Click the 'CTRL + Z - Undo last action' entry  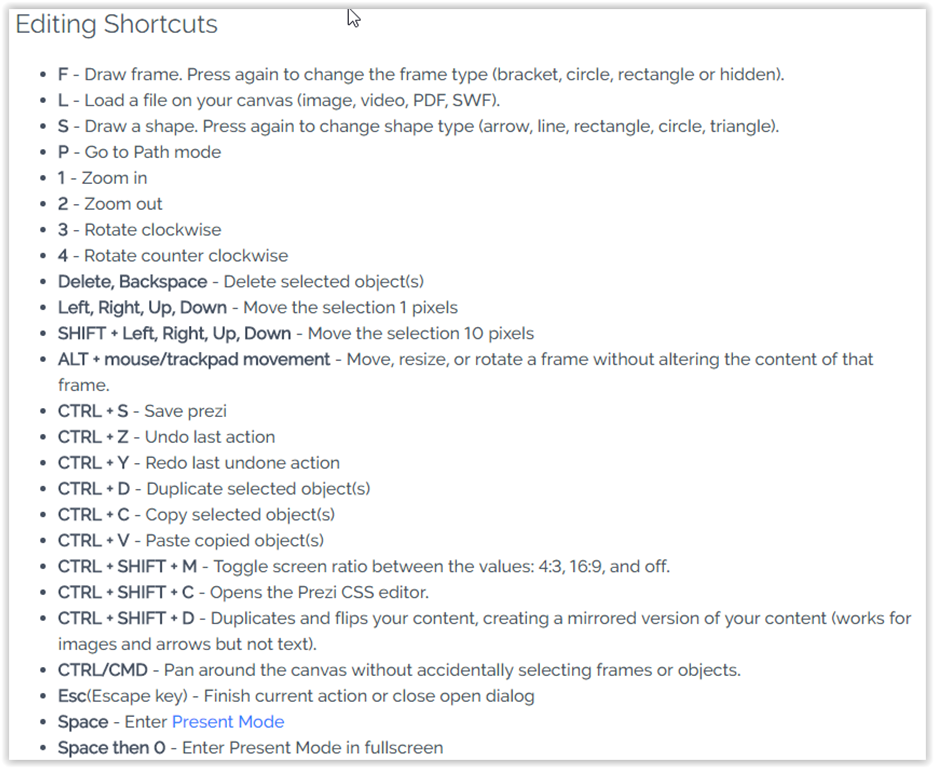(x=166, y=437)
